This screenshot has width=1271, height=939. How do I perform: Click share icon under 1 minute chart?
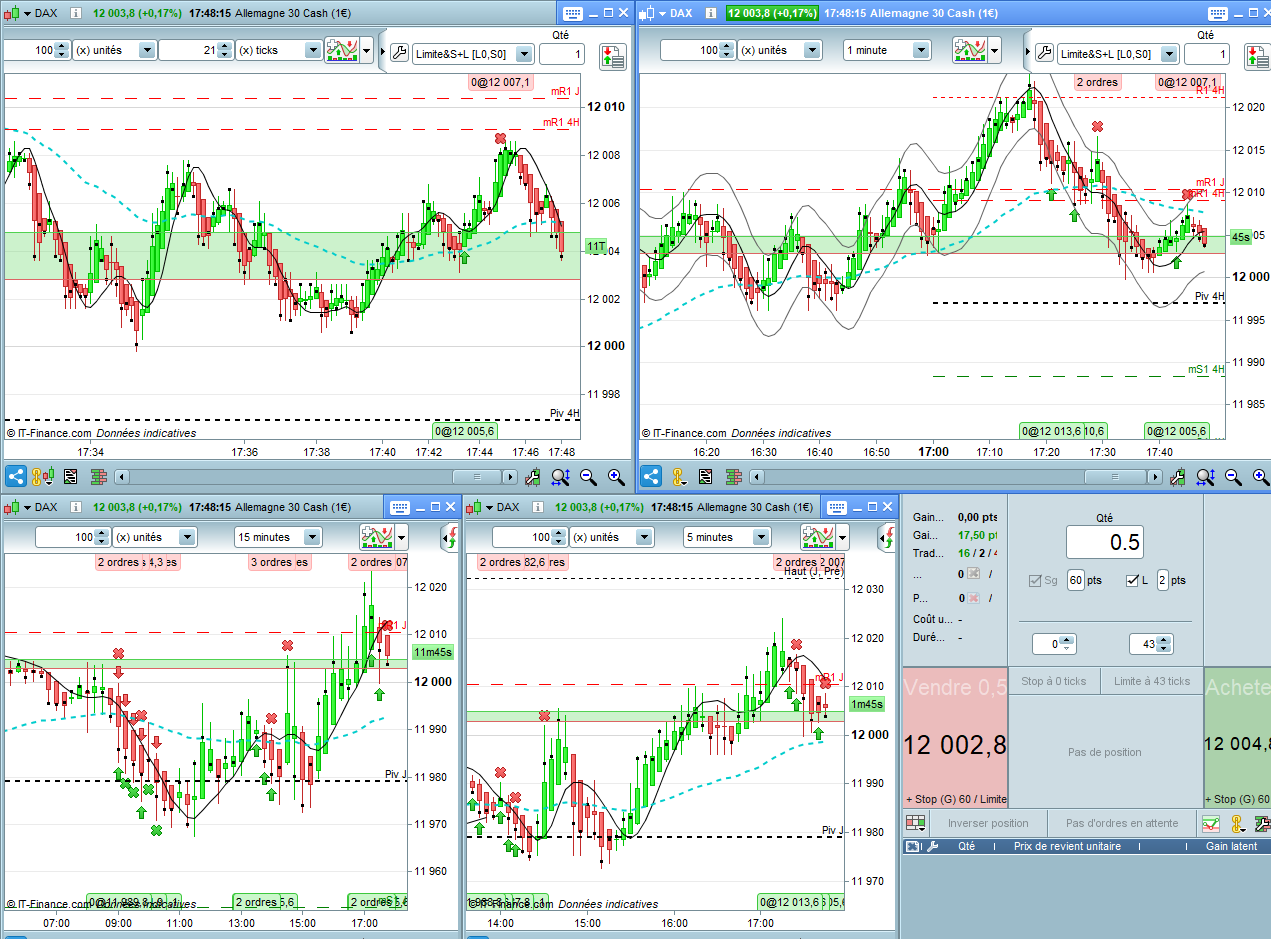tap(650, 477)
